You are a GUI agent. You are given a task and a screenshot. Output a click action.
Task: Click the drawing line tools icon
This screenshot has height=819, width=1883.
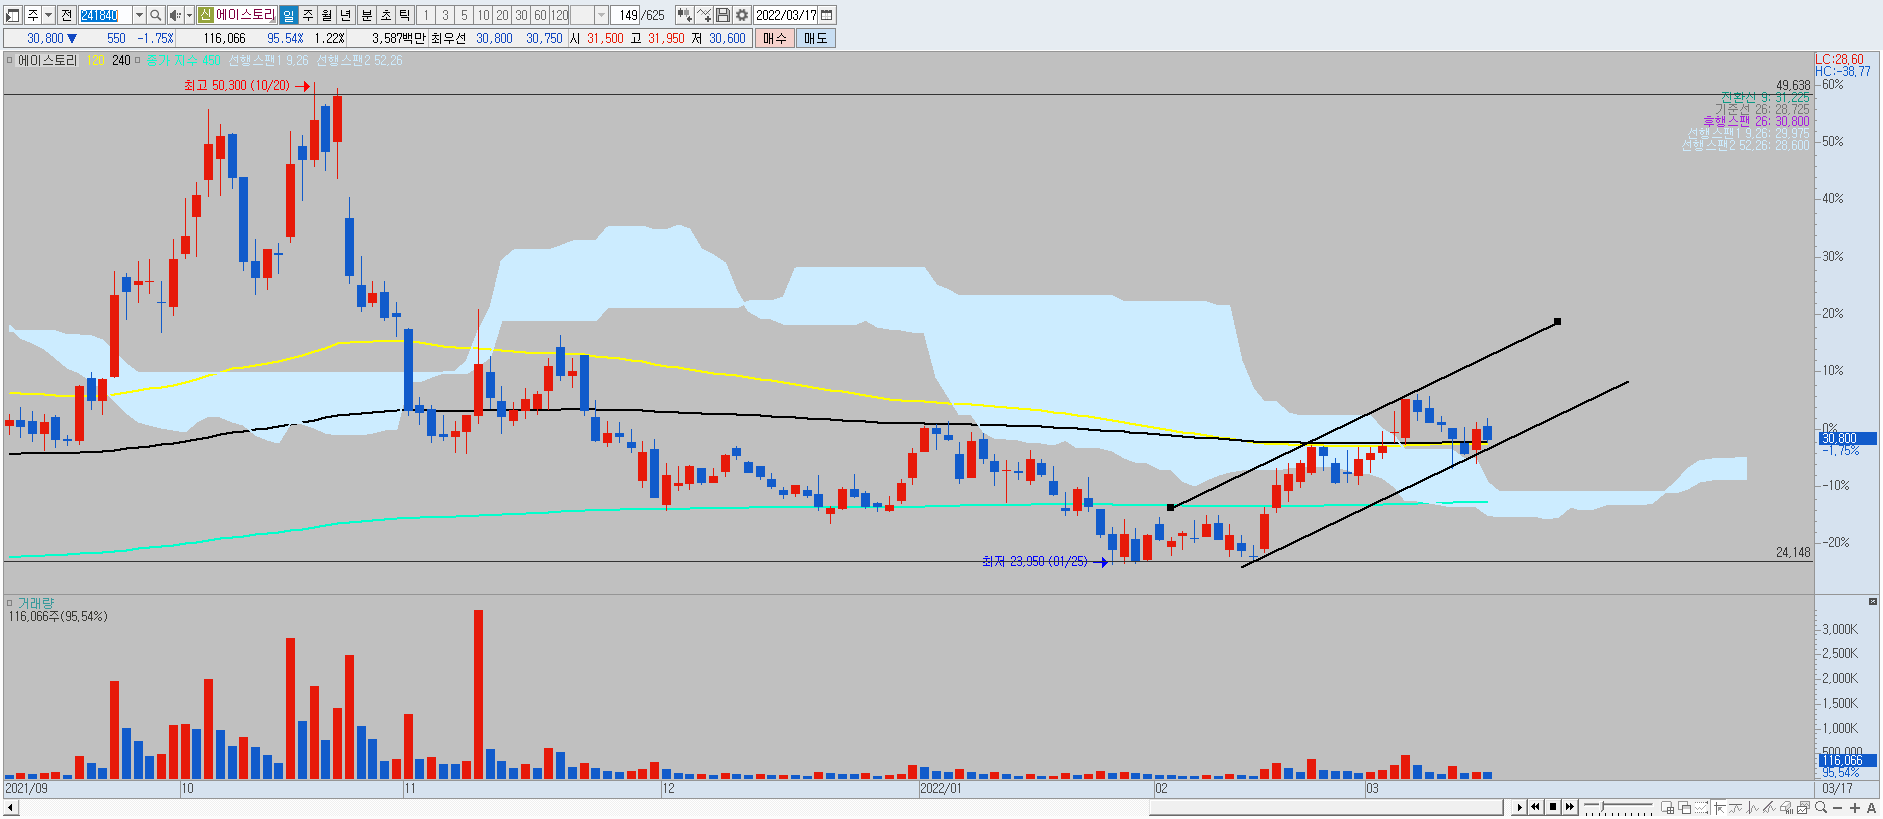point(704,15)
